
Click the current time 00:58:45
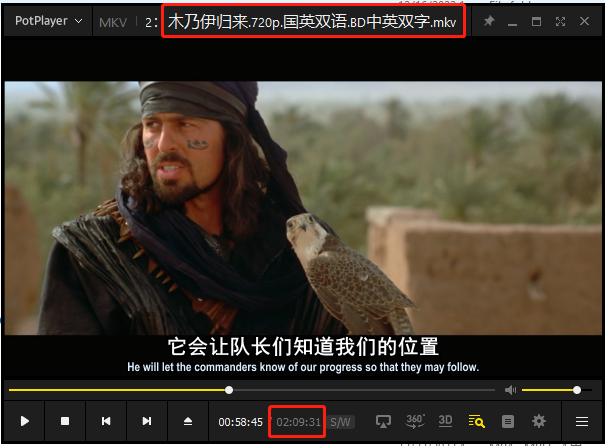pyautogui.click(x=240, y=422)
